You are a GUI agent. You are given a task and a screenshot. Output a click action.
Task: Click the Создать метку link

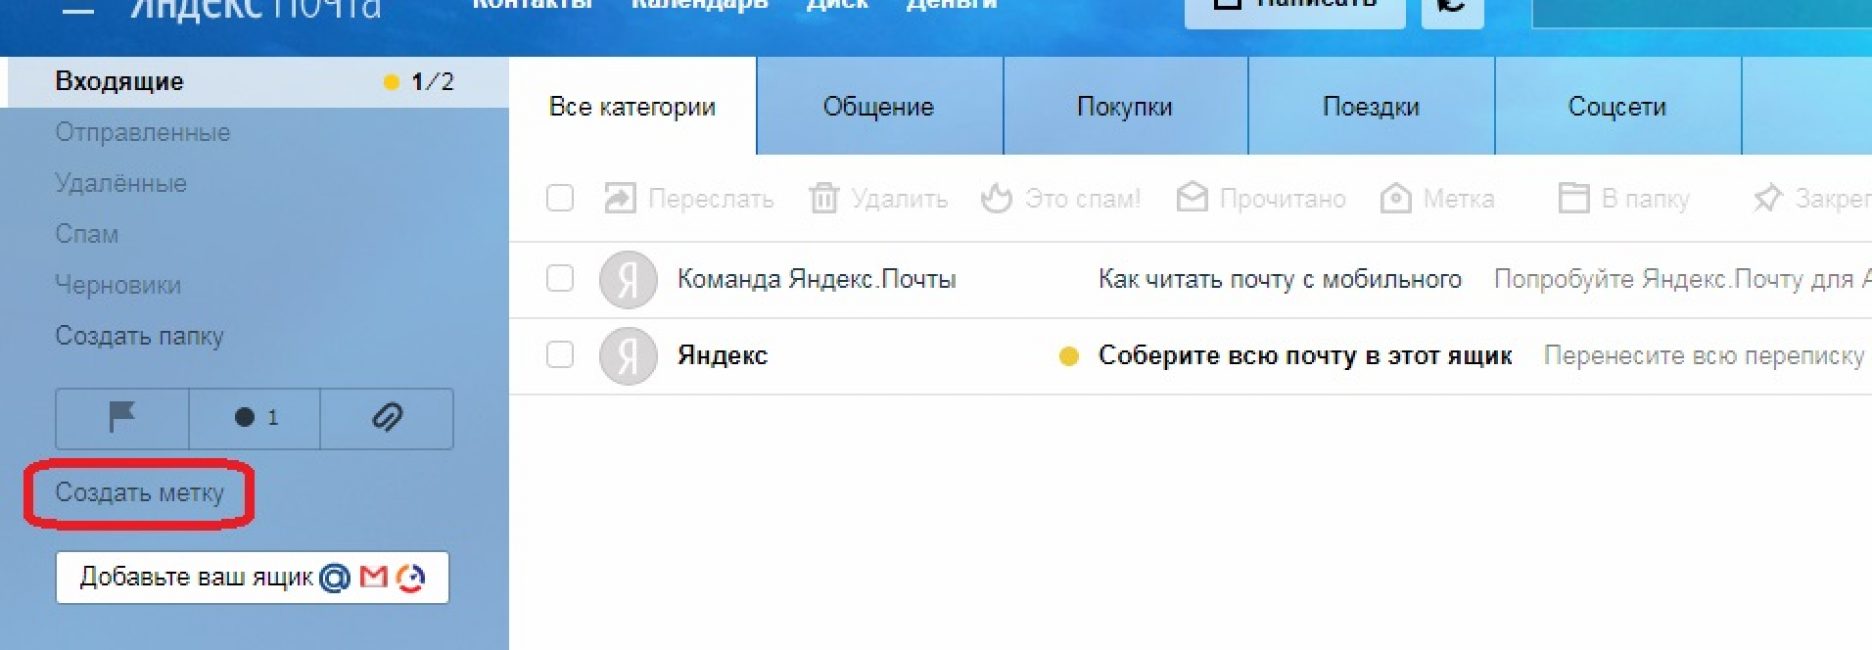(139, 493)
